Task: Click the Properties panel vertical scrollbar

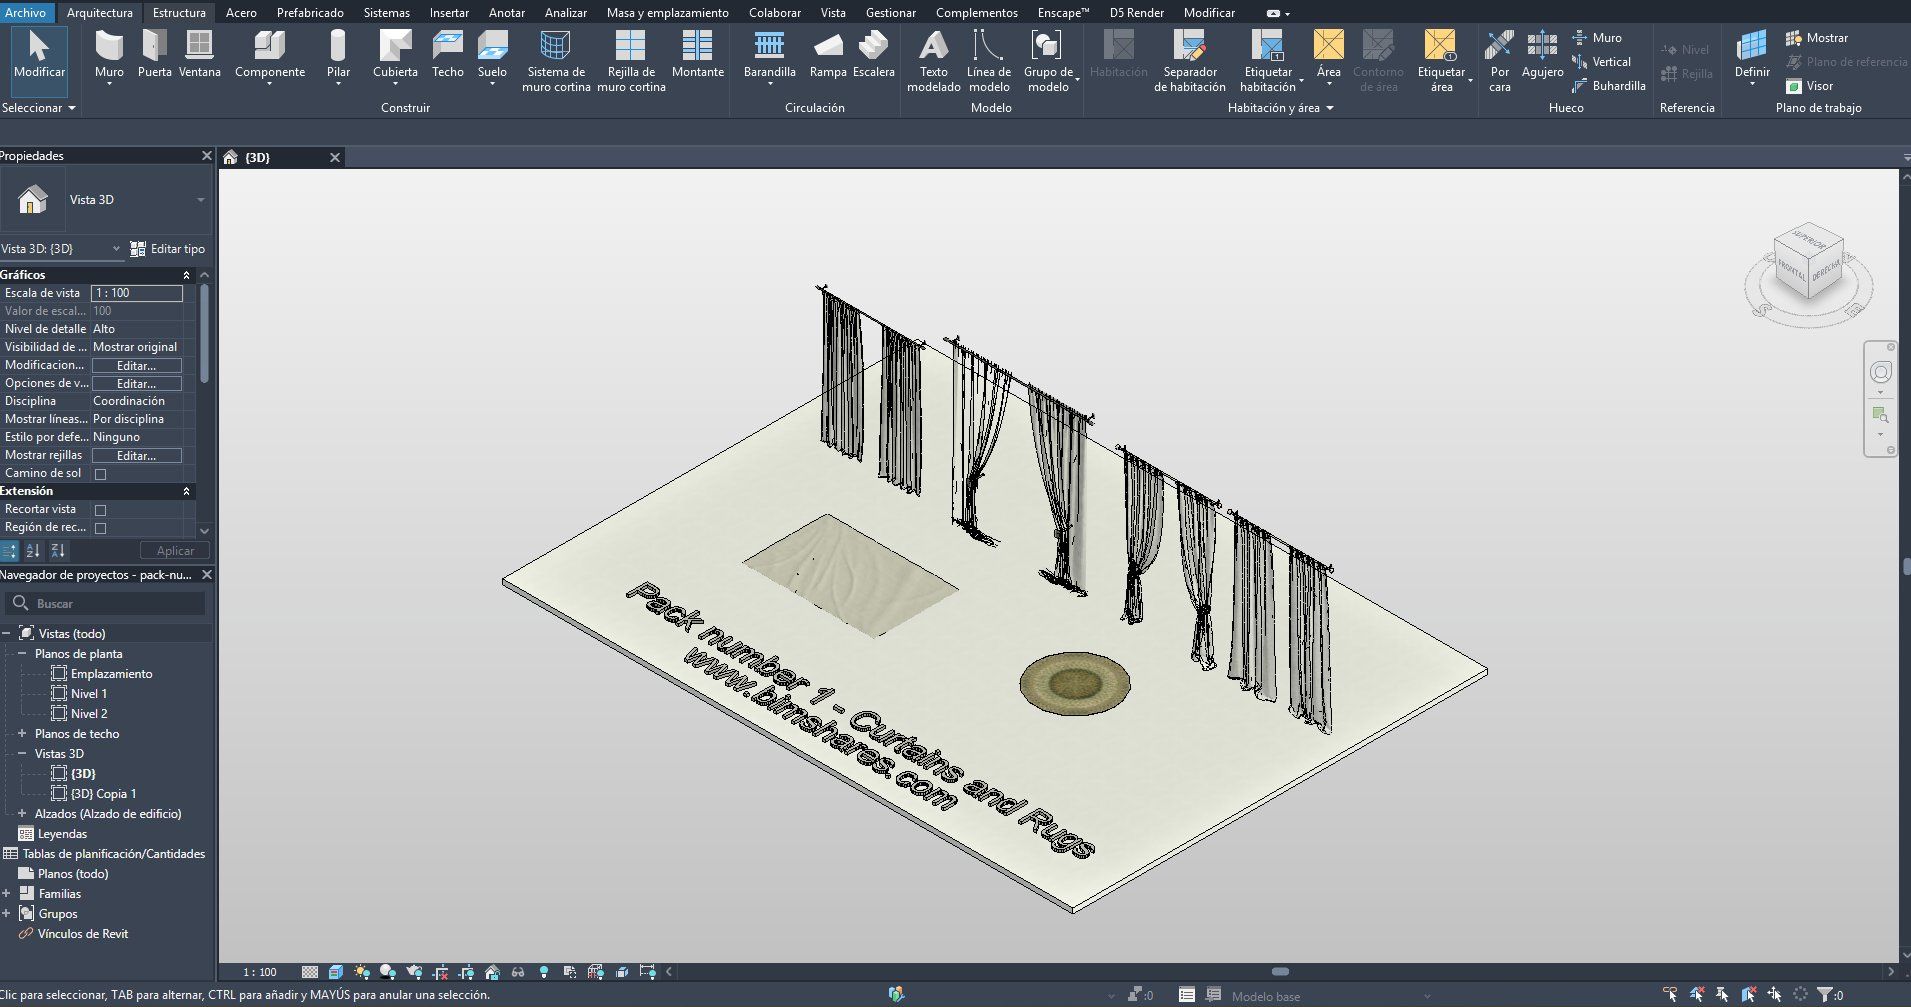Action: coord(204,334)
